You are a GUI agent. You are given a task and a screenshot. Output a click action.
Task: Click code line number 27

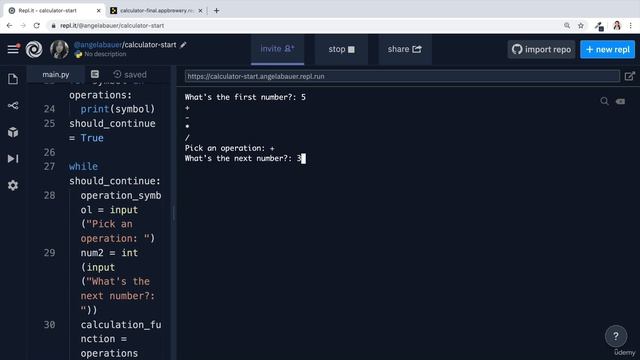pyautogui.click(x=49, y=167)
